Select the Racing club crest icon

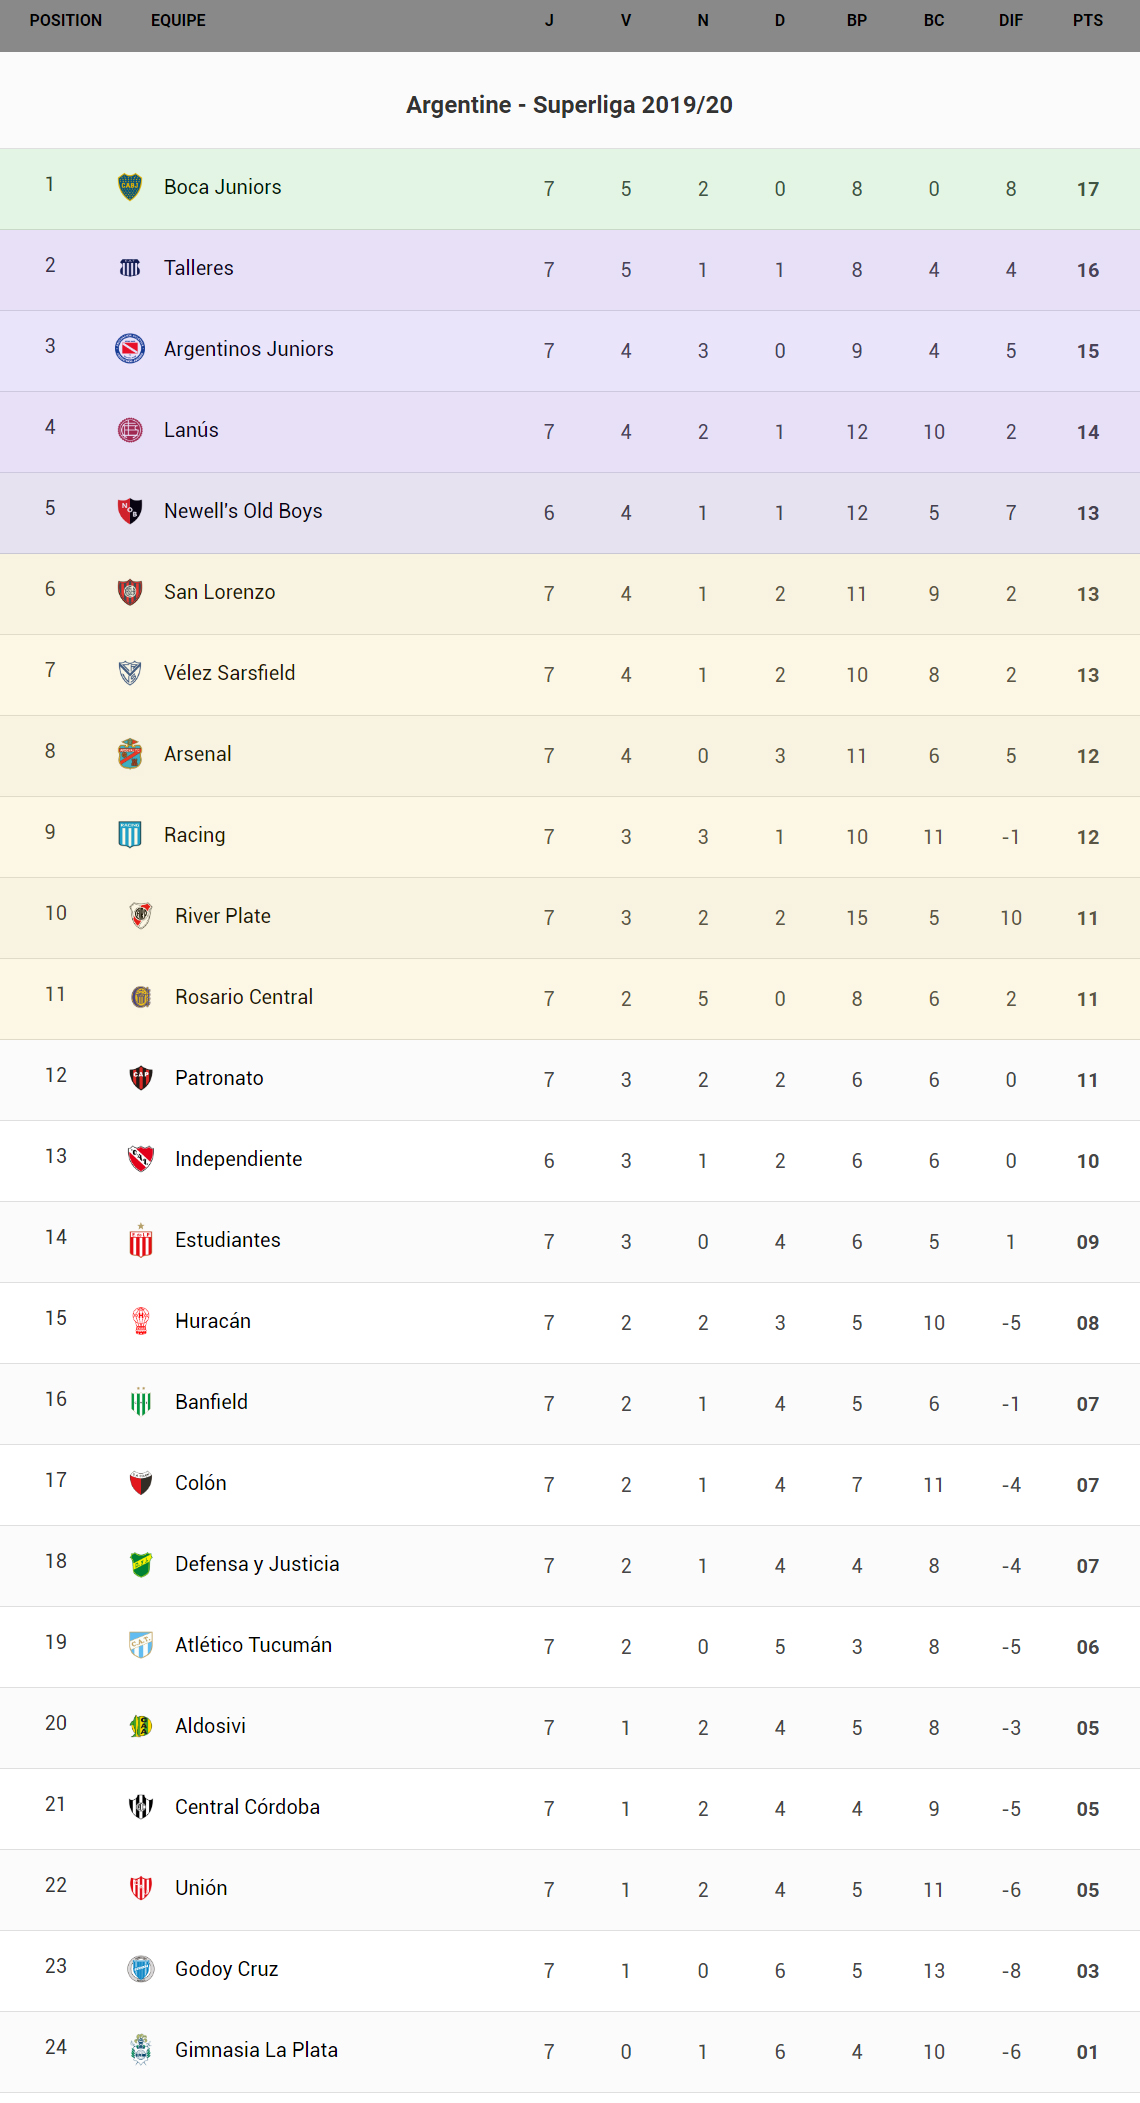click(x=130, y=835)
